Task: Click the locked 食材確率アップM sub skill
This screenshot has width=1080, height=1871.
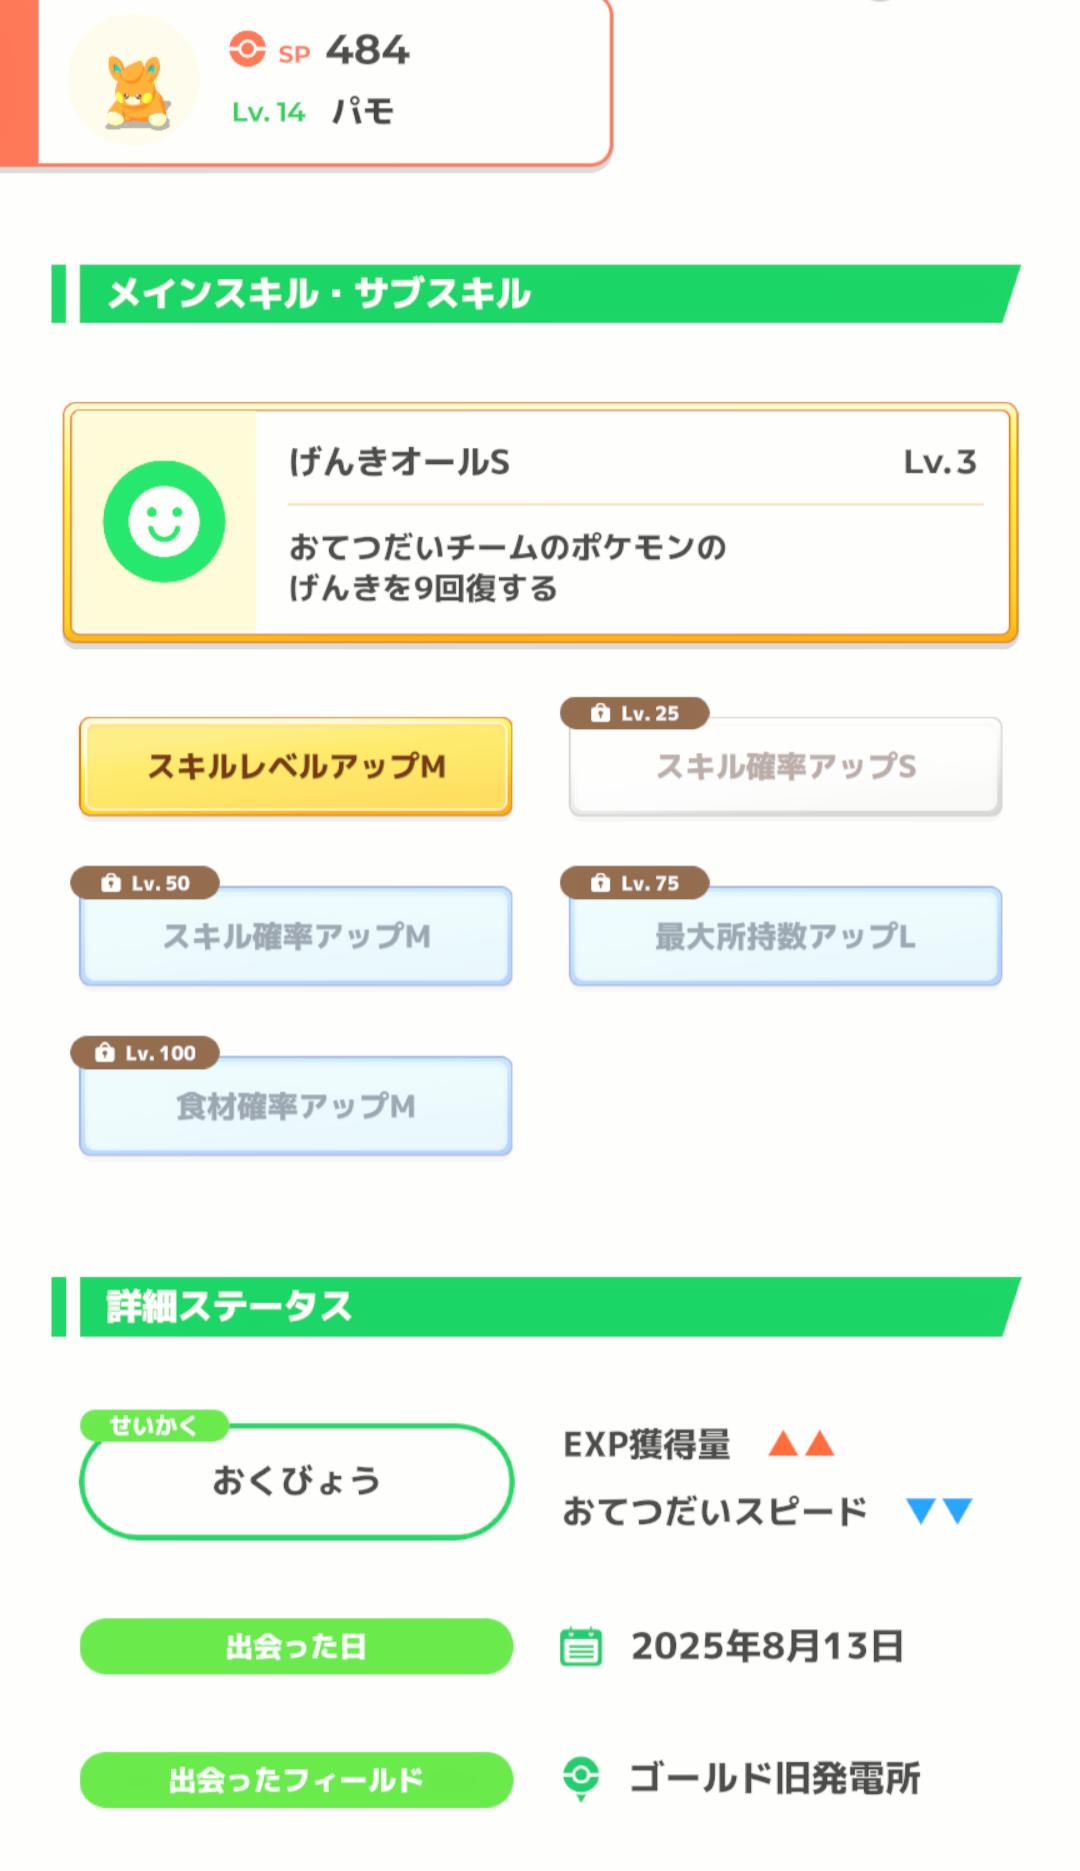Action: (296, 1107)
